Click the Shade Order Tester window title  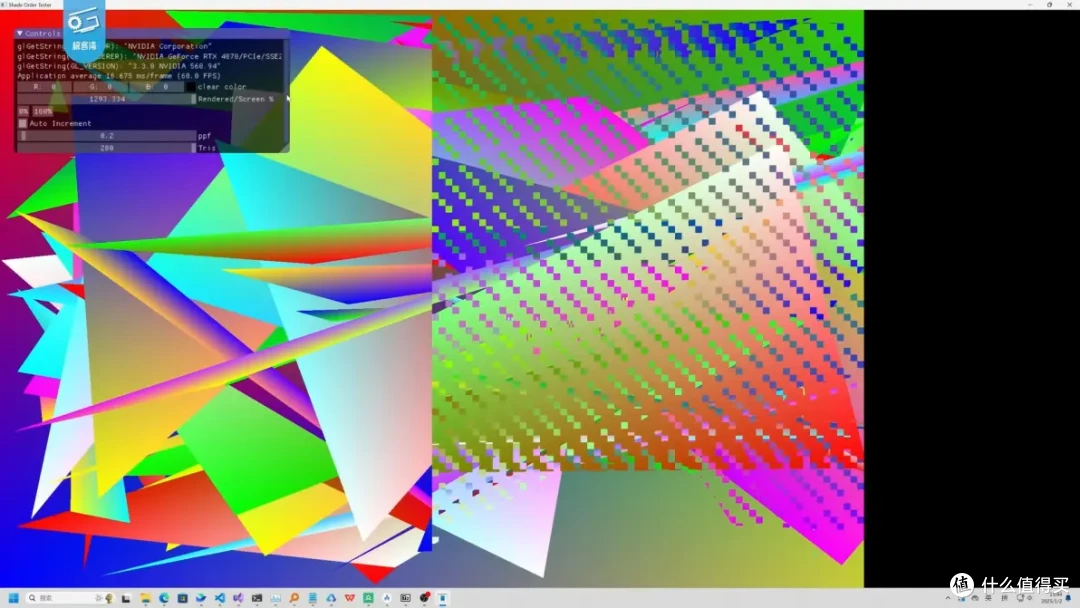click(x=30, y=4)
